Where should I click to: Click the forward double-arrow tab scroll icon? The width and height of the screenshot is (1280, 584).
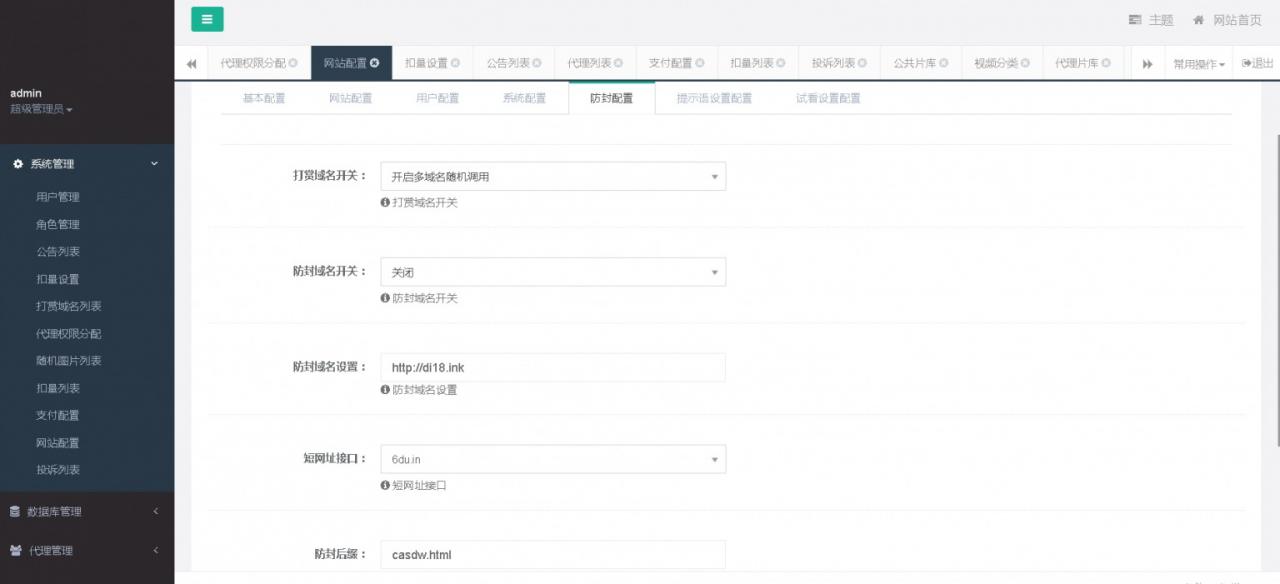[1146, 62]
